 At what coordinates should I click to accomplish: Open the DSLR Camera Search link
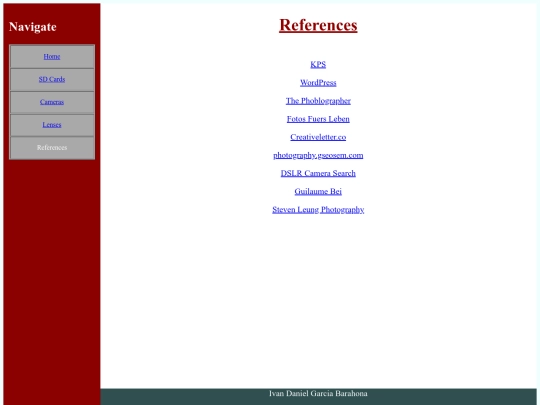point(318,173)
